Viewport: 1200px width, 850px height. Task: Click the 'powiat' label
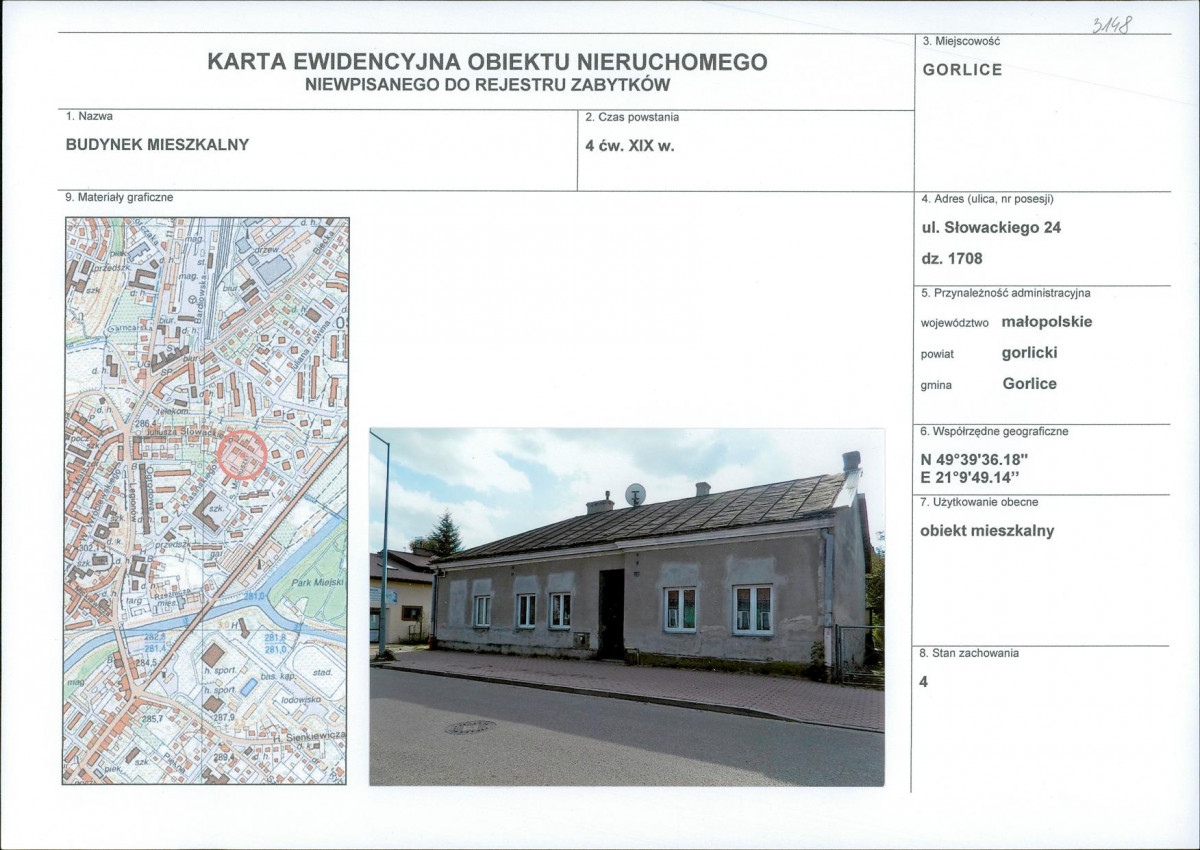(937, 354)
